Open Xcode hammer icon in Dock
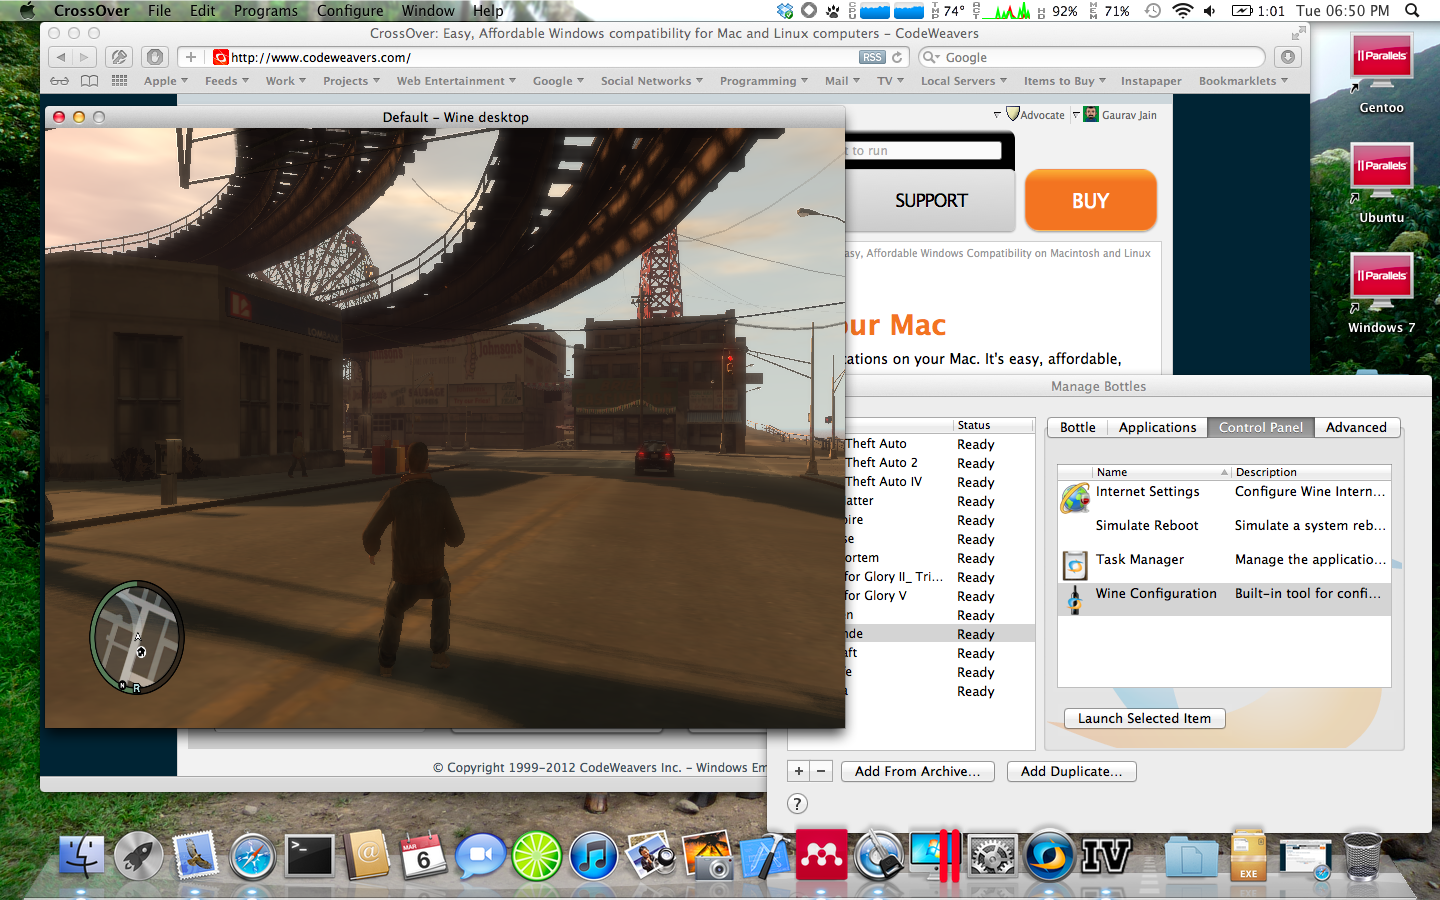 coord(765,856)
